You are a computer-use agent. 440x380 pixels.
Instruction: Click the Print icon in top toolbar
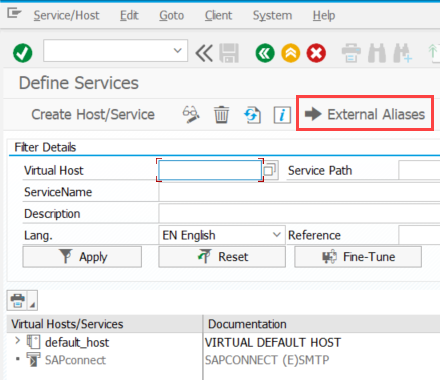point(351,53)
